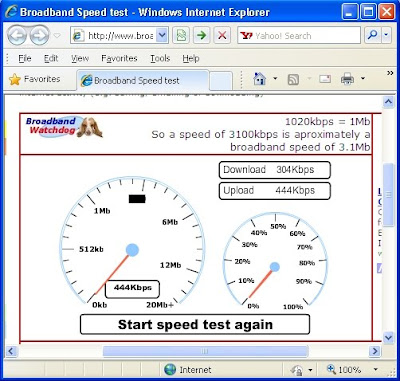
Task: Click the Back navigation arrow button
Action: click(17, 35)
